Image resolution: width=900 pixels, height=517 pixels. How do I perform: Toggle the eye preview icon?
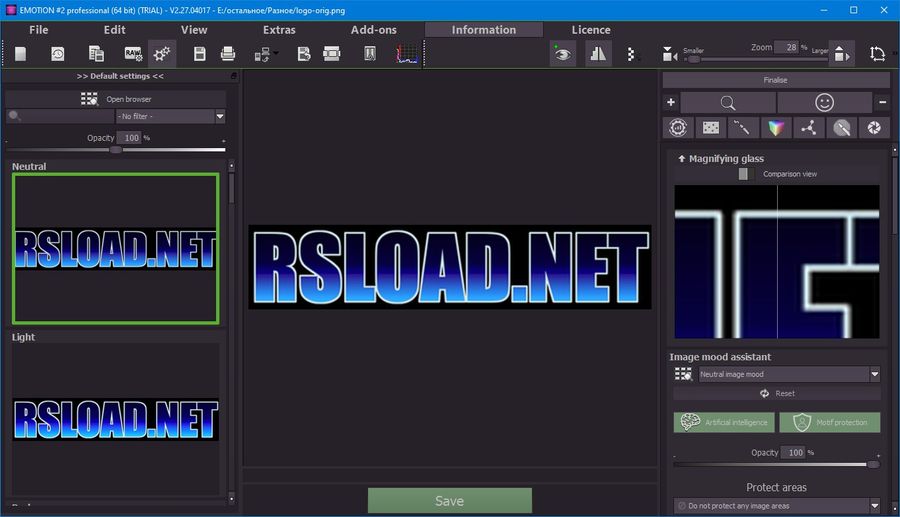(x=563, y=54)
